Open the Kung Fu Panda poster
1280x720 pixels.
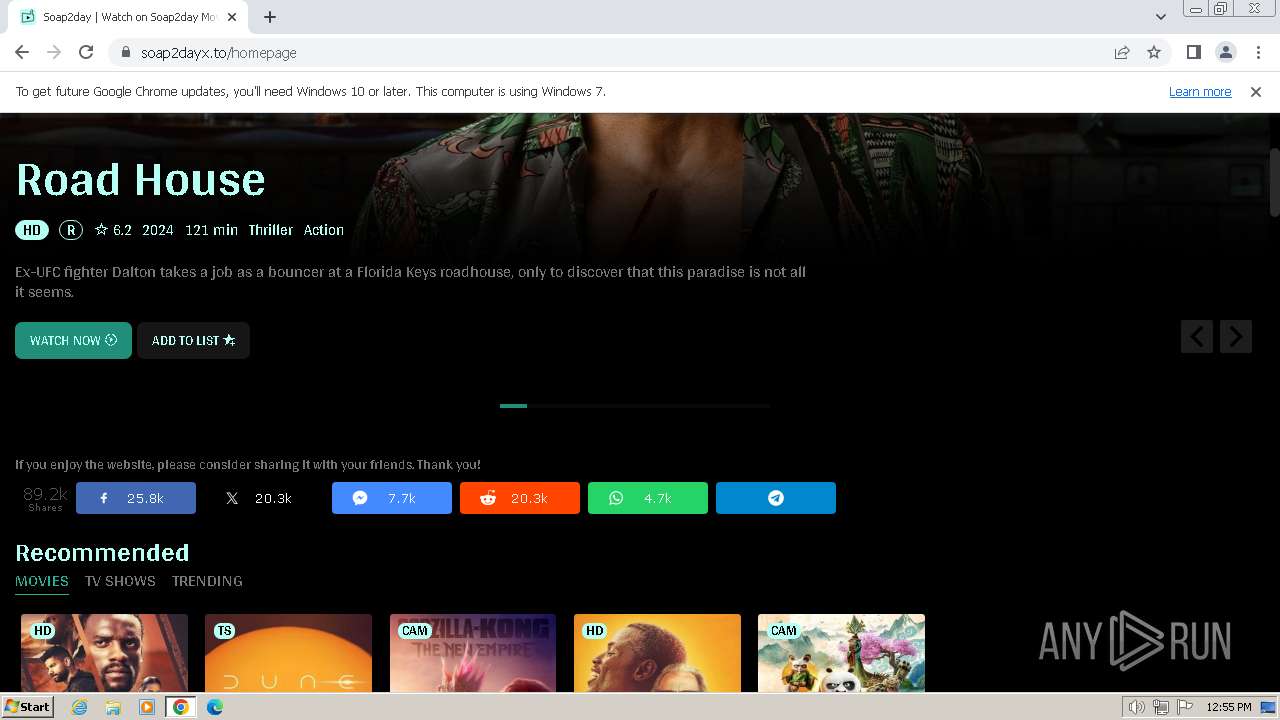click(841, 653)
